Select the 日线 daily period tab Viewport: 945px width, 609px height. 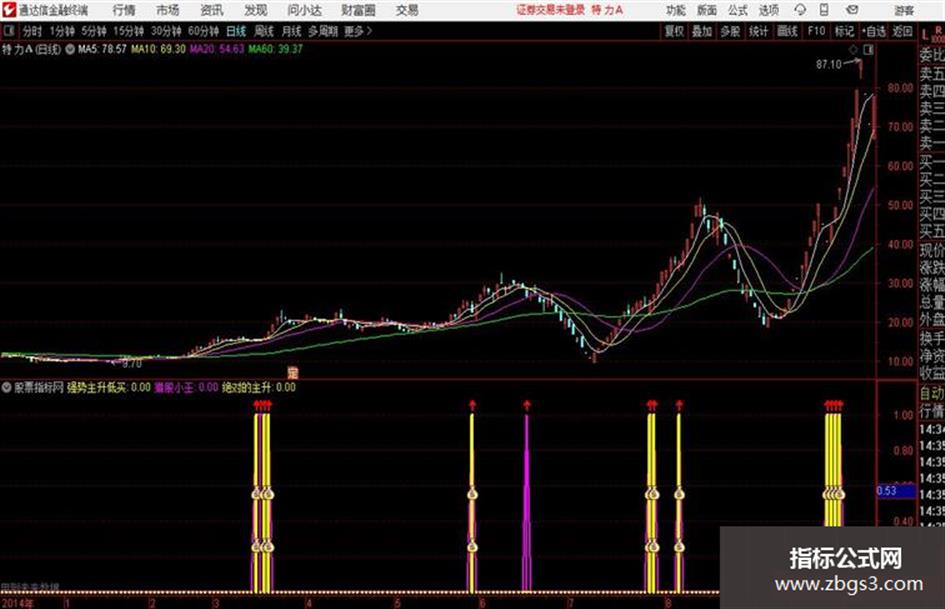[236, 31]
